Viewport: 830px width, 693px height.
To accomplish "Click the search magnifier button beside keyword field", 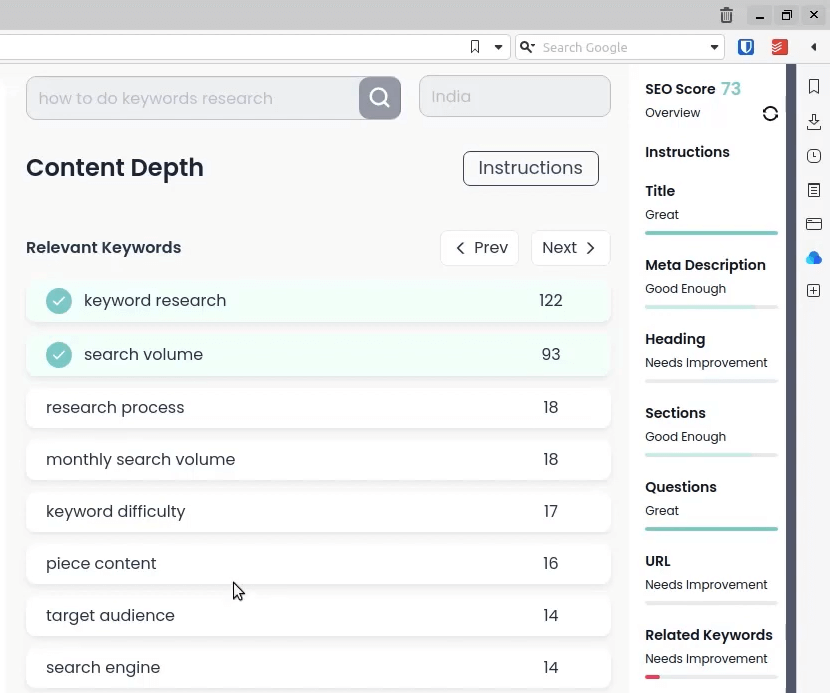I will (380, 98).
